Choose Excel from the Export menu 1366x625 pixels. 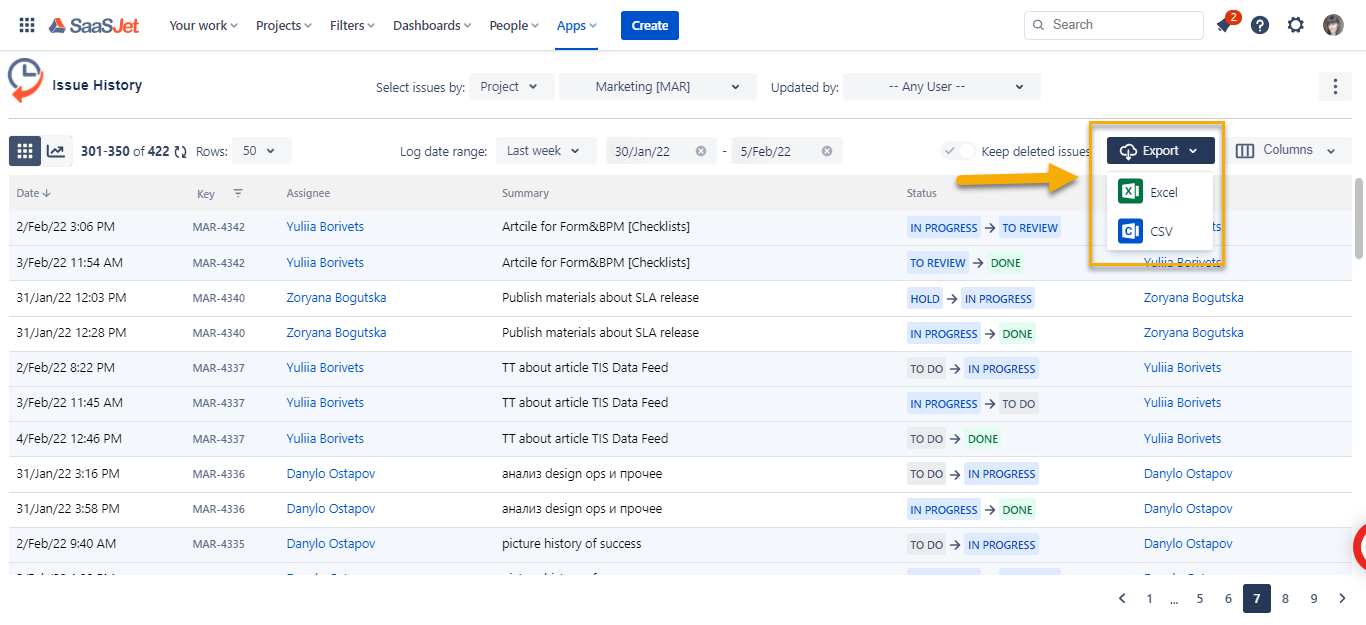point(1160,192)
